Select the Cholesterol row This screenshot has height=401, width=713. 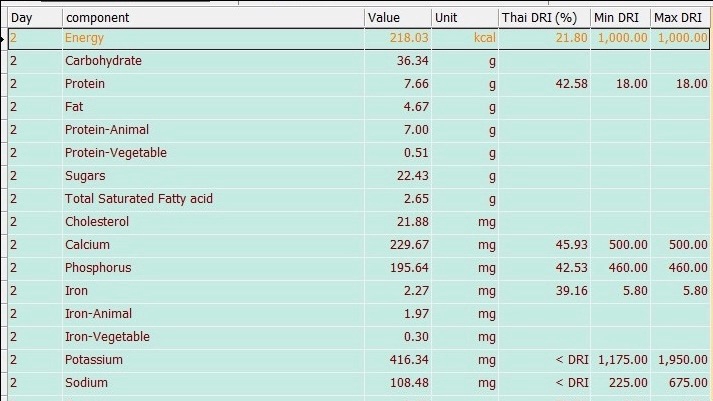point(359,222)
